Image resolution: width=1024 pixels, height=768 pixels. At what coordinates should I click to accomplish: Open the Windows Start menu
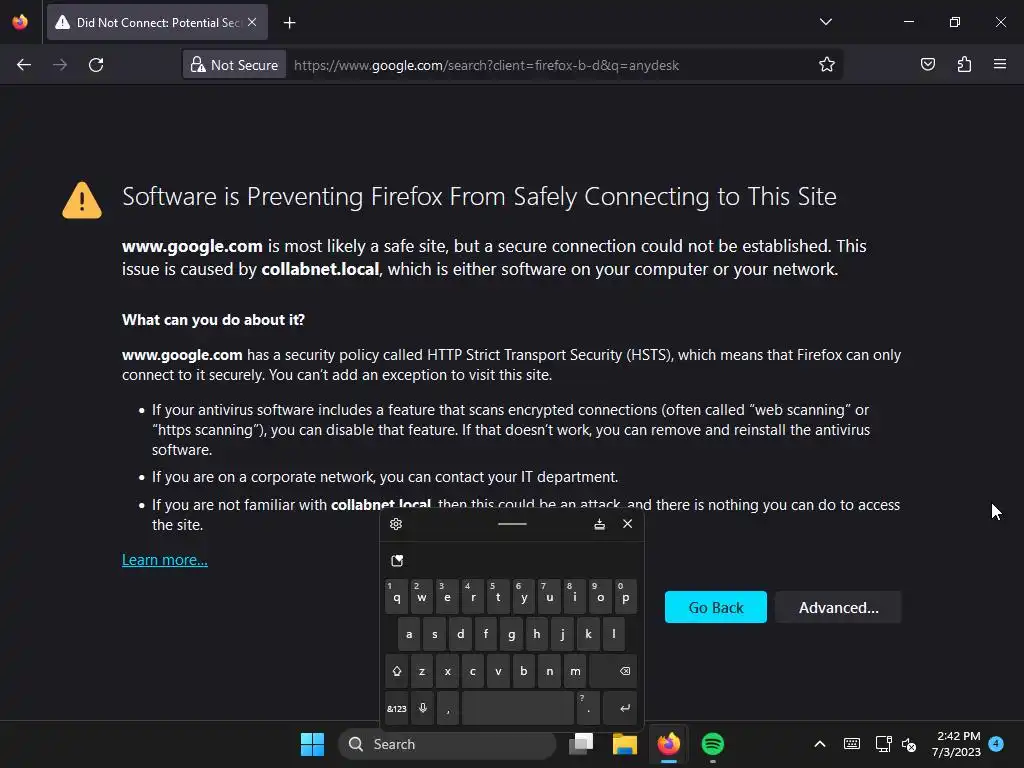pyautogui.click(x=312, y=744)
